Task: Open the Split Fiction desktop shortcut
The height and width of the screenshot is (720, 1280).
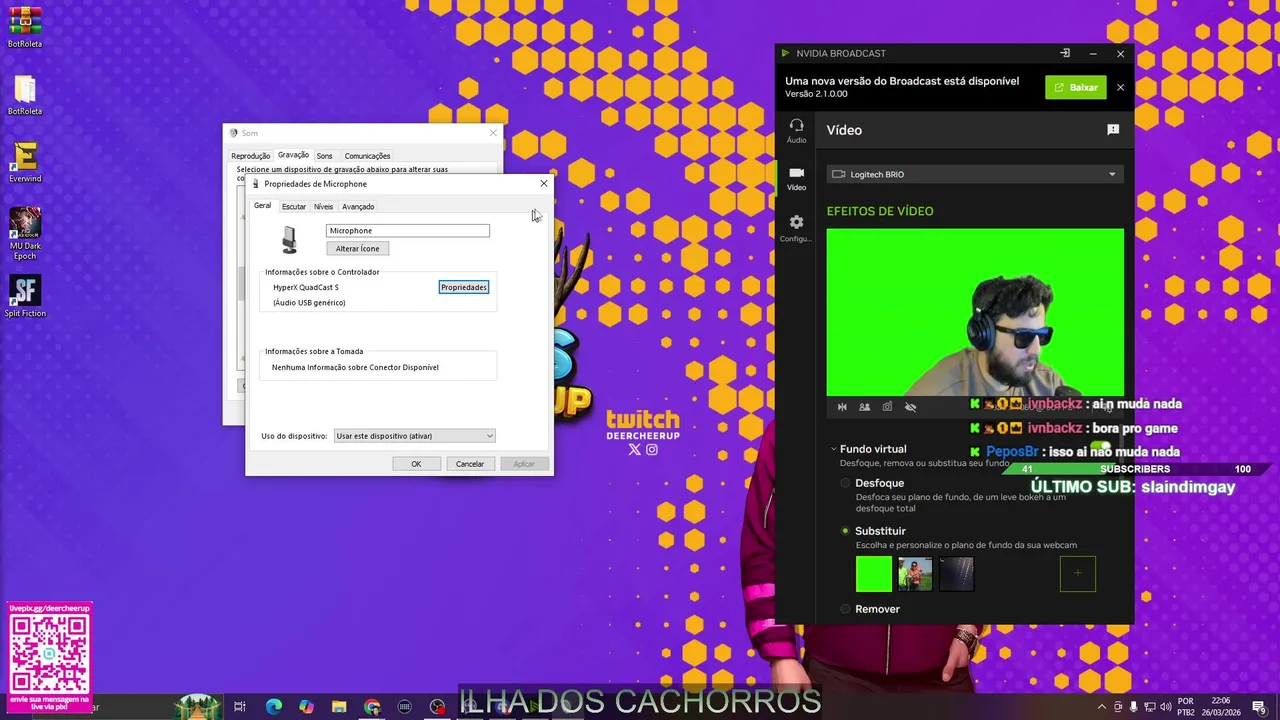Action: [x=25, y=297]
